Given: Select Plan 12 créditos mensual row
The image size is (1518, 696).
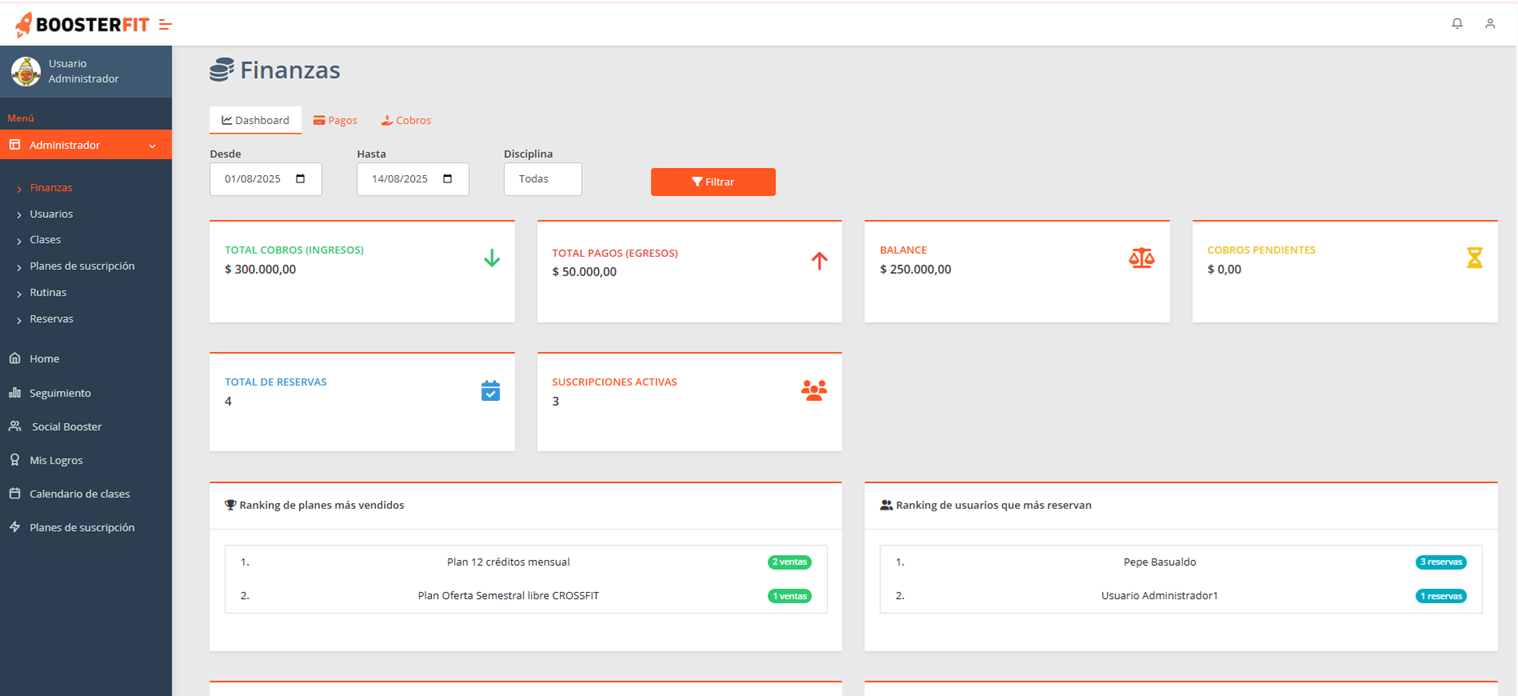Looking at the screenshot, I should pos(526,562).
